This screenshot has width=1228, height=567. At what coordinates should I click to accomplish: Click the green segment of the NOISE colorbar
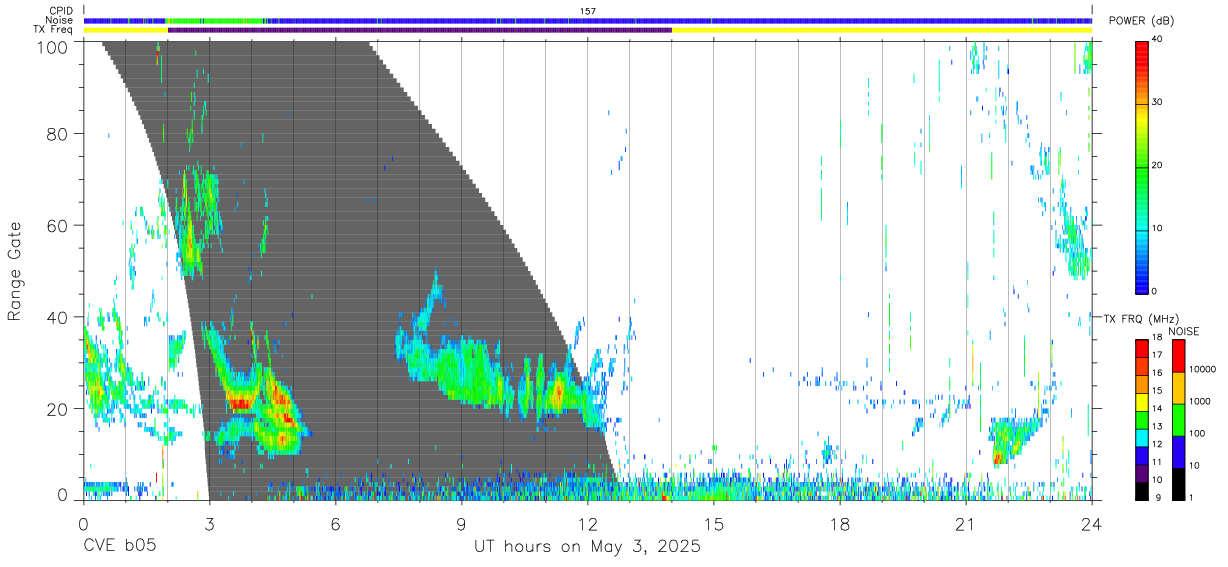[x=1178, y=418]
